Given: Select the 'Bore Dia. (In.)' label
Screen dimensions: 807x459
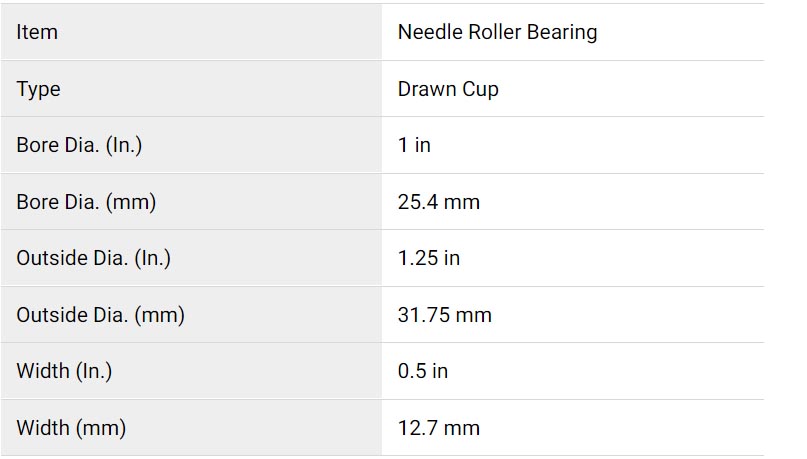Looking at the screenshot, I should click(79, 145).
